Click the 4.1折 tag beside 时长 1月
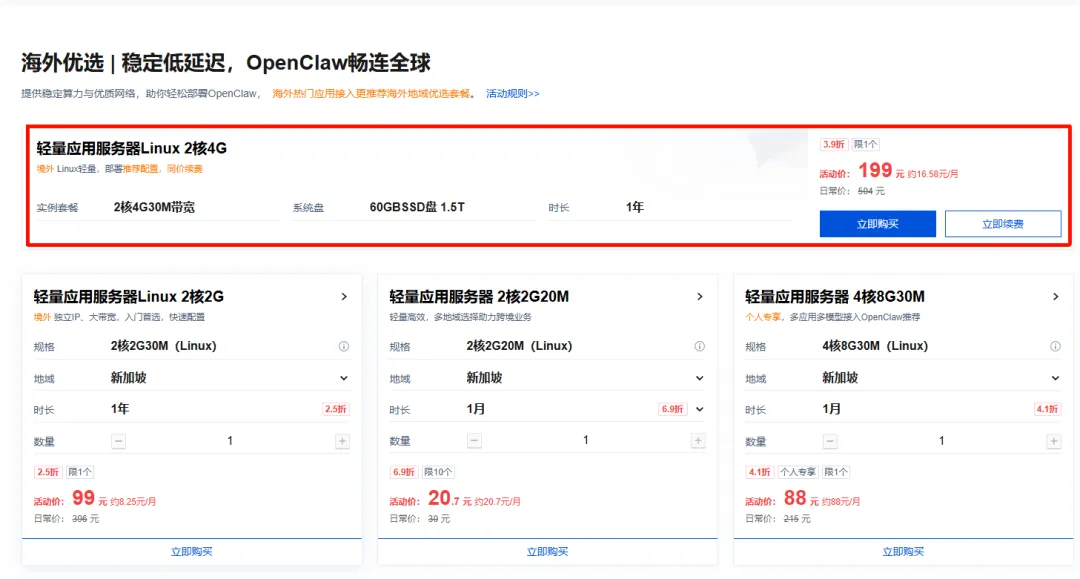 (x=1047, y=409)
